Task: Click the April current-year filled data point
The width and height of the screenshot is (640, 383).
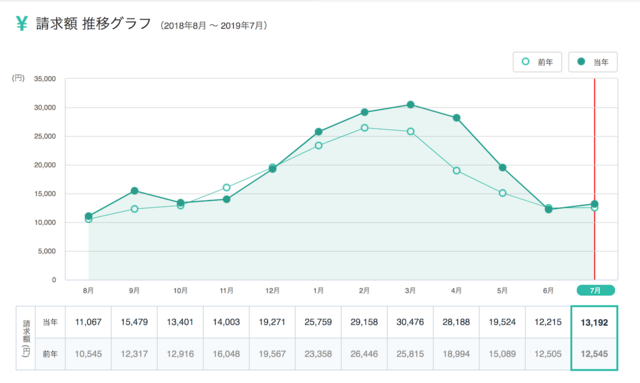Action: coord(457,118)
